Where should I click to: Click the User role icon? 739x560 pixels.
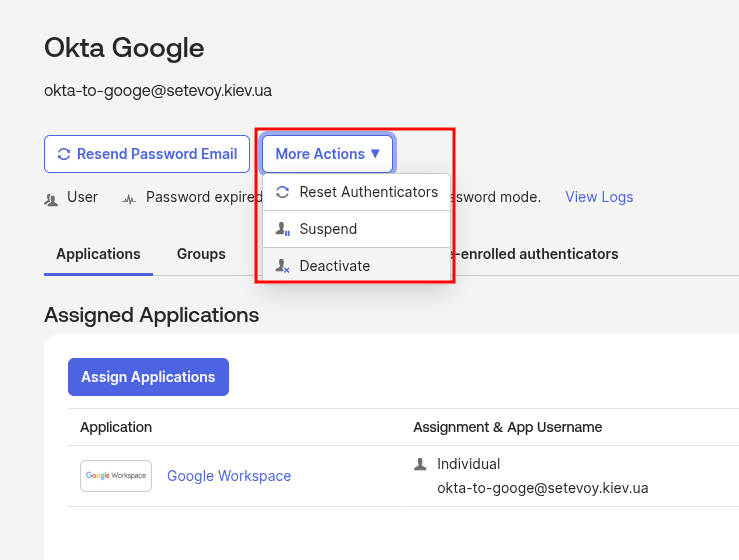click(52, 198)
